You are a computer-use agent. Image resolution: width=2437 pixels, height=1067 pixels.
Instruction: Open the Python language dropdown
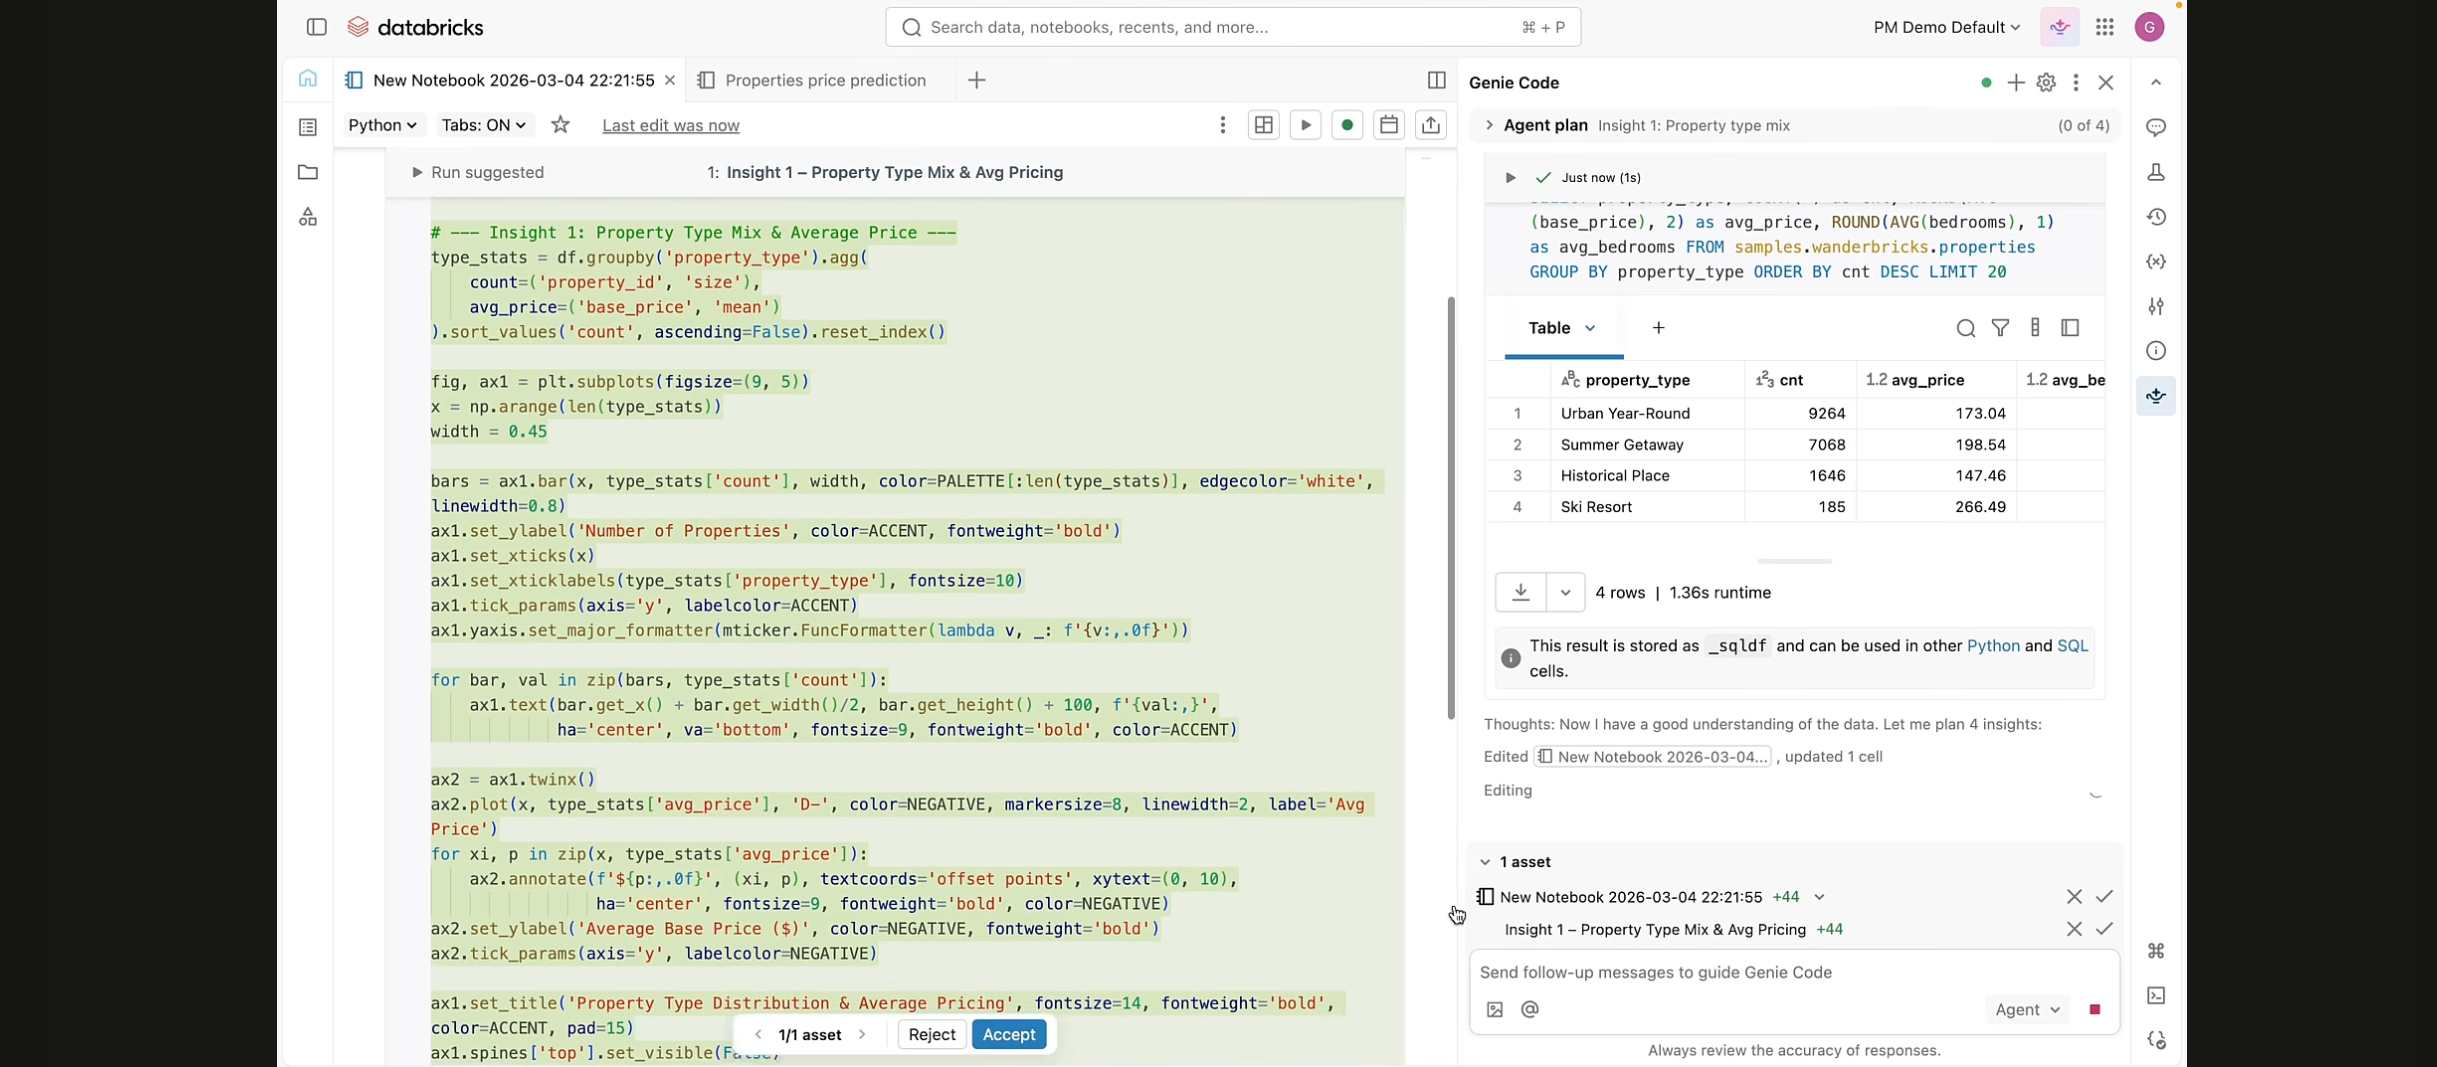point(382,125)
